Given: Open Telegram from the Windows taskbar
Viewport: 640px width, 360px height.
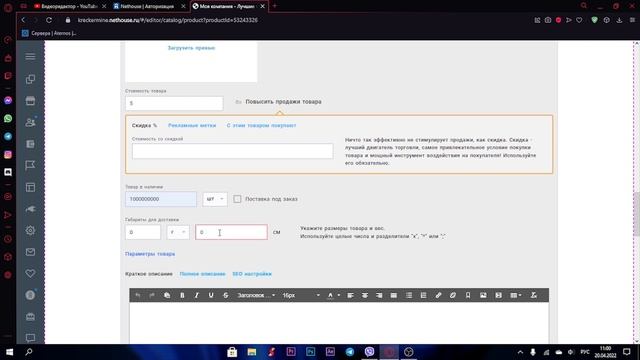Looking at the screenshot, I should pos(350,352).
